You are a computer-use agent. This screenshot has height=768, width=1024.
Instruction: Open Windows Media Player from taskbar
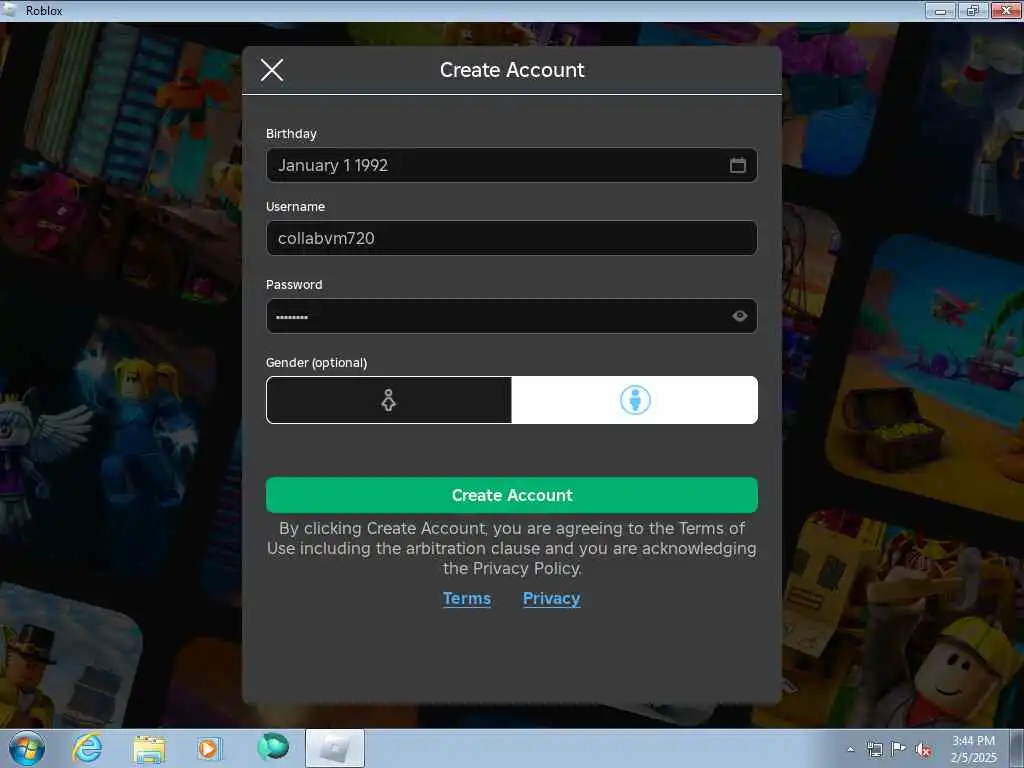pos(209,748)
